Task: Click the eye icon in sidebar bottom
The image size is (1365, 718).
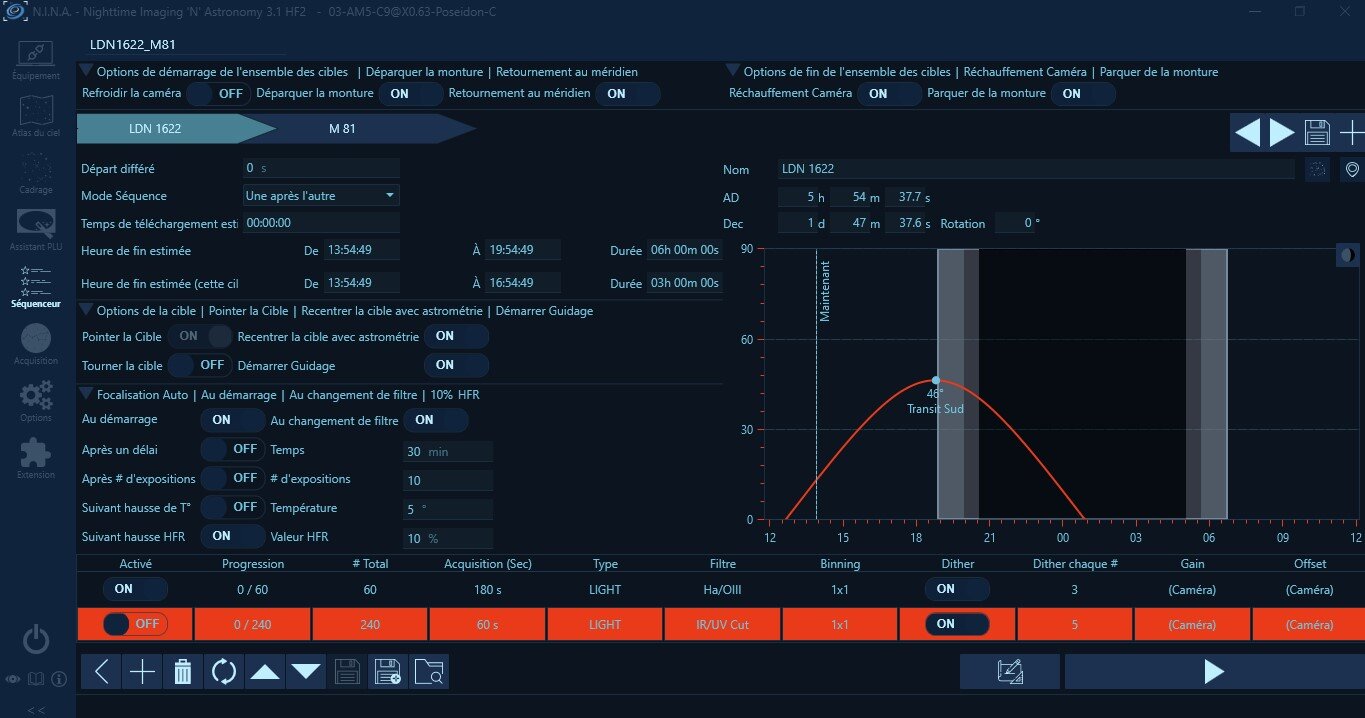Action: 13,679
